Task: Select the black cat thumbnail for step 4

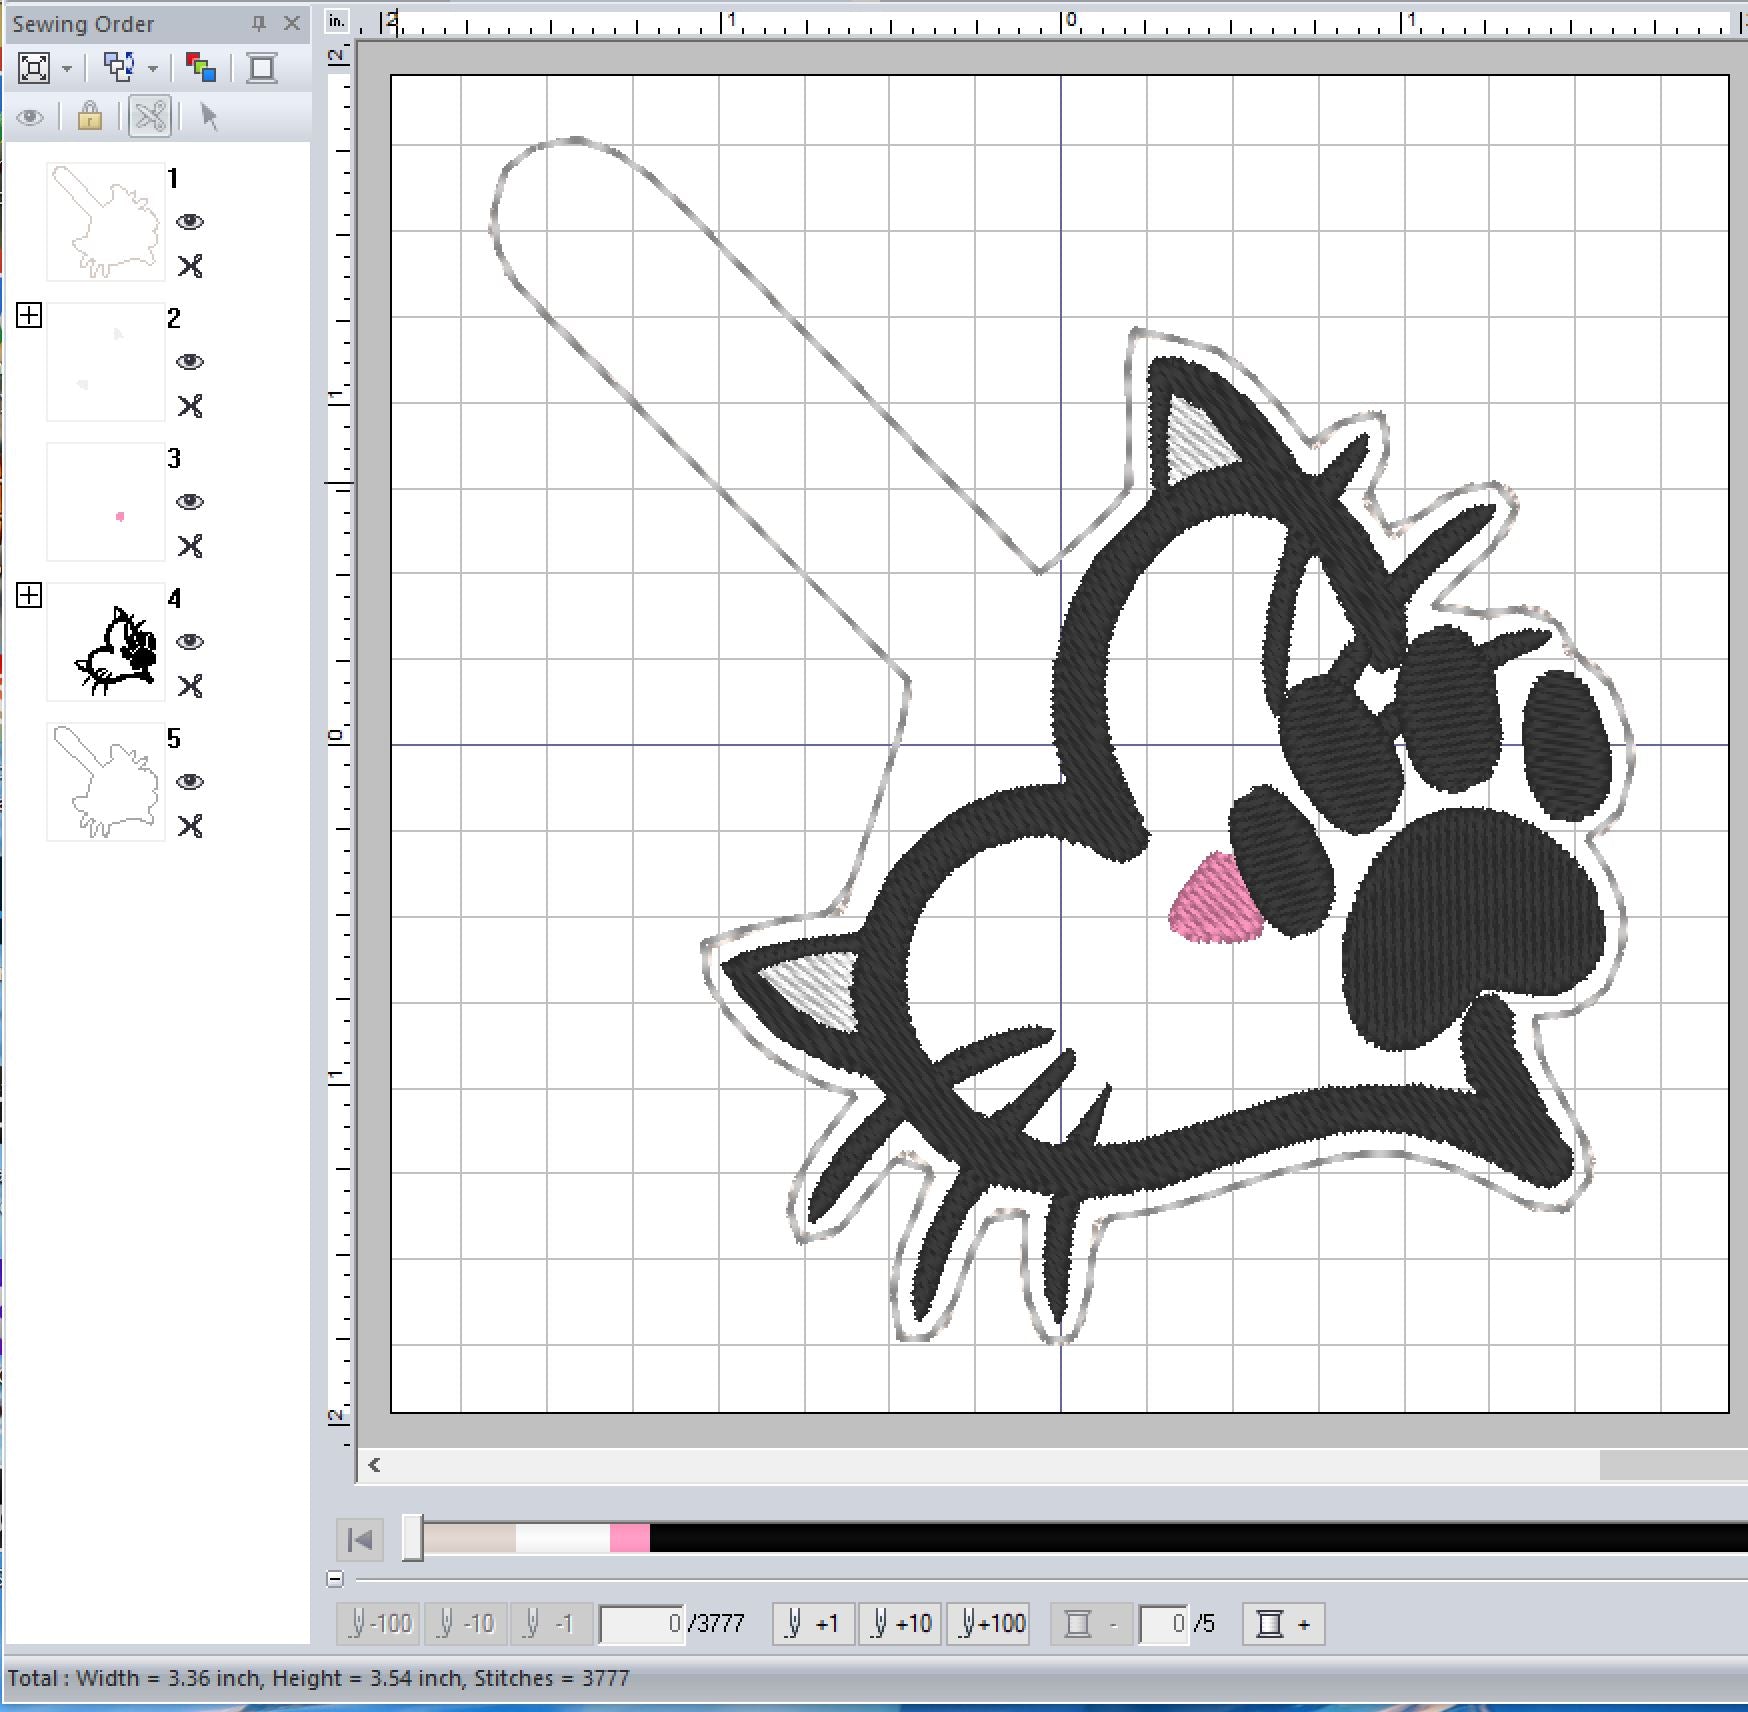Action: 106,642
